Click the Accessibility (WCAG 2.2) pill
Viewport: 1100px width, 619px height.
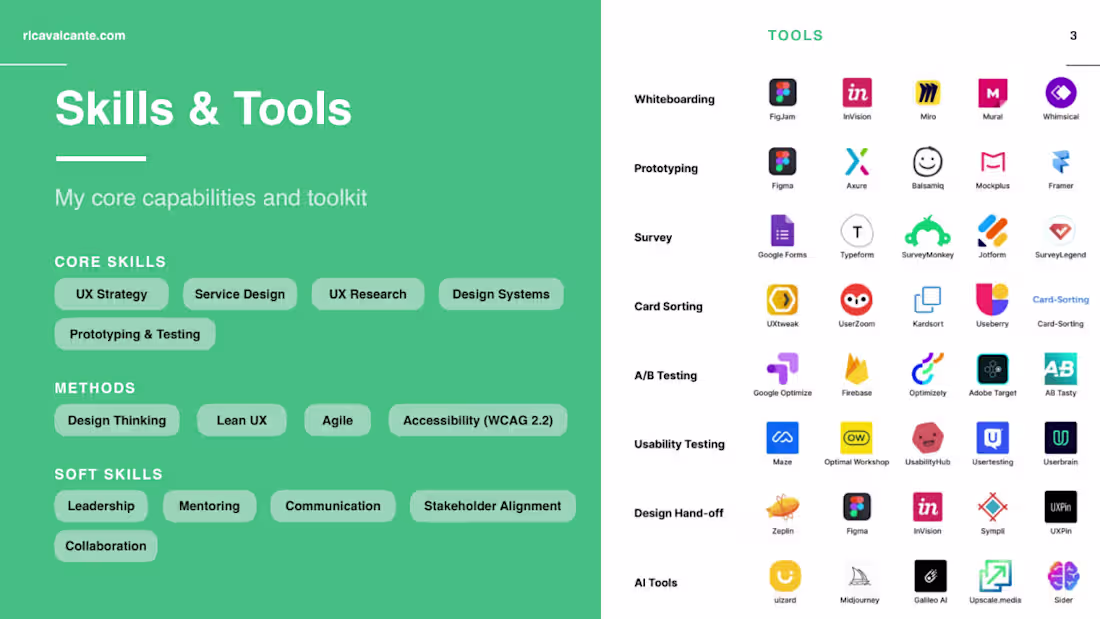478,420
